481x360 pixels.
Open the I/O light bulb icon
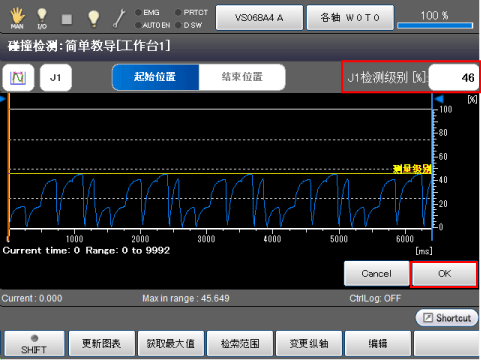42,18
